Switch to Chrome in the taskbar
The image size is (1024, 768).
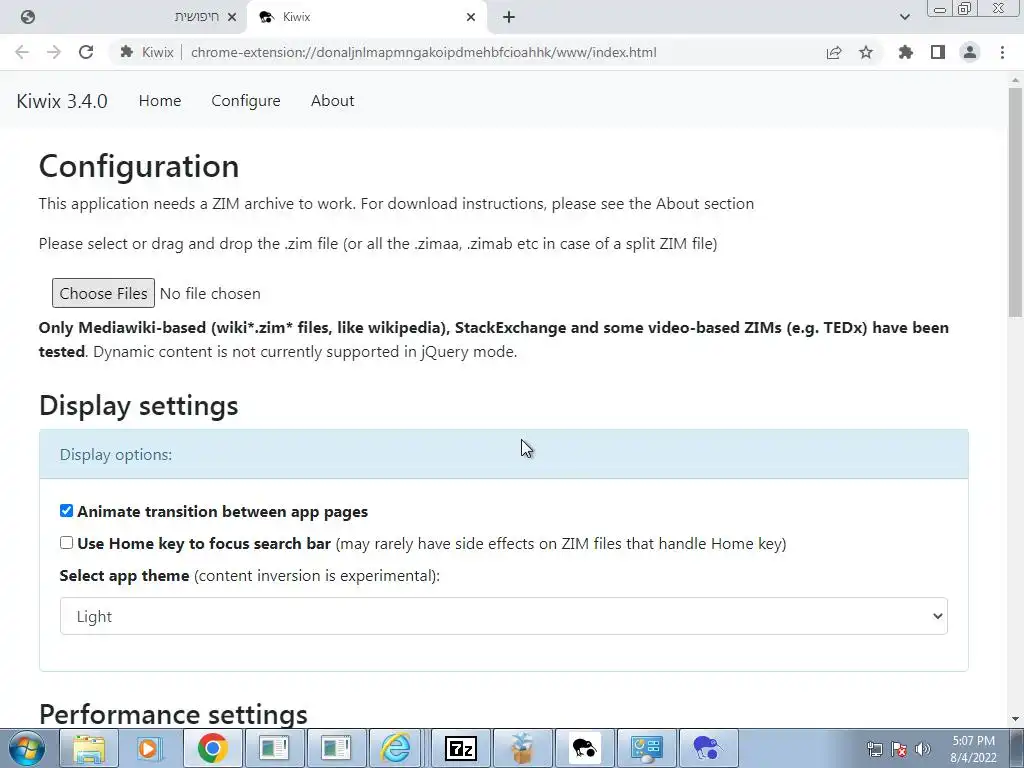click(212, 748)
